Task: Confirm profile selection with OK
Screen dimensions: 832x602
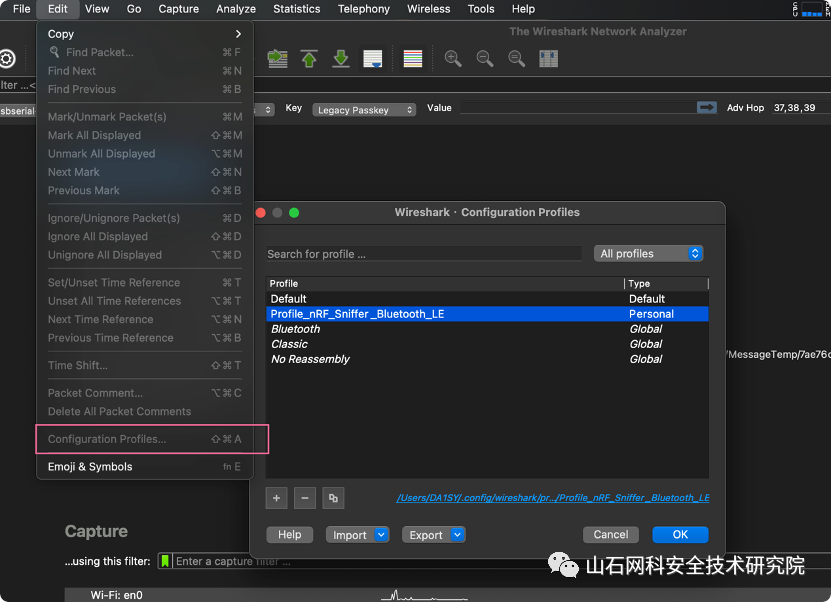Action: coord(680,535)
